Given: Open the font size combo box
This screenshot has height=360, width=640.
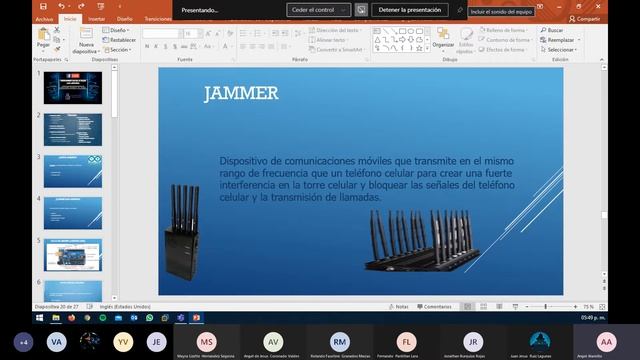Looking at the screenshot, I should pos(193,33).
